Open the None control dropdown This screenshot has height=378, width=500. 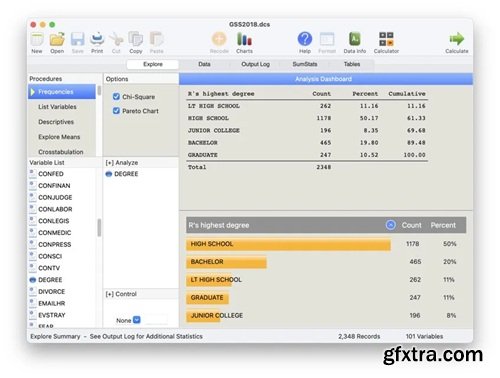[137, 320]
